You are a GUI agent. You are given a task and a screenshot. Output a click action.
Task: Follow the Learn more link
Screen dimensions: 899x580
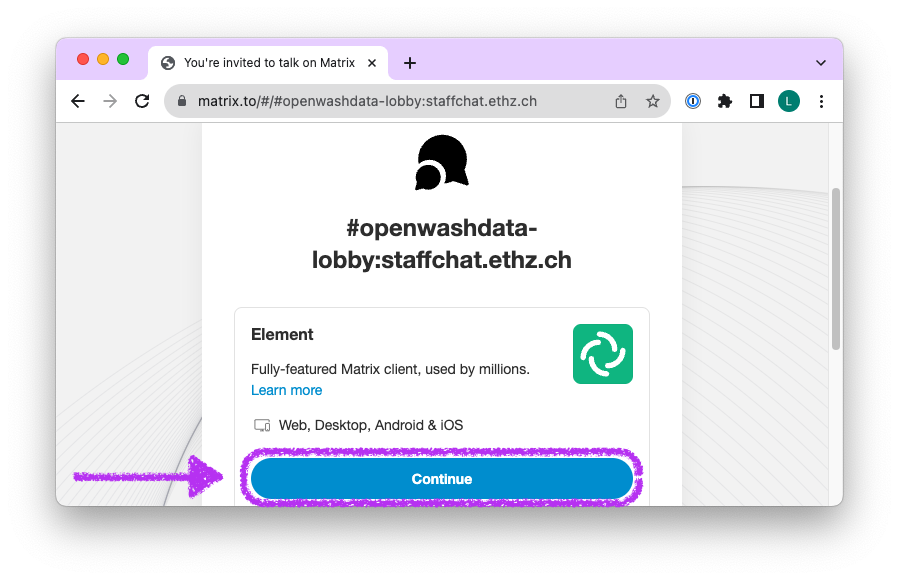point(286,390)
